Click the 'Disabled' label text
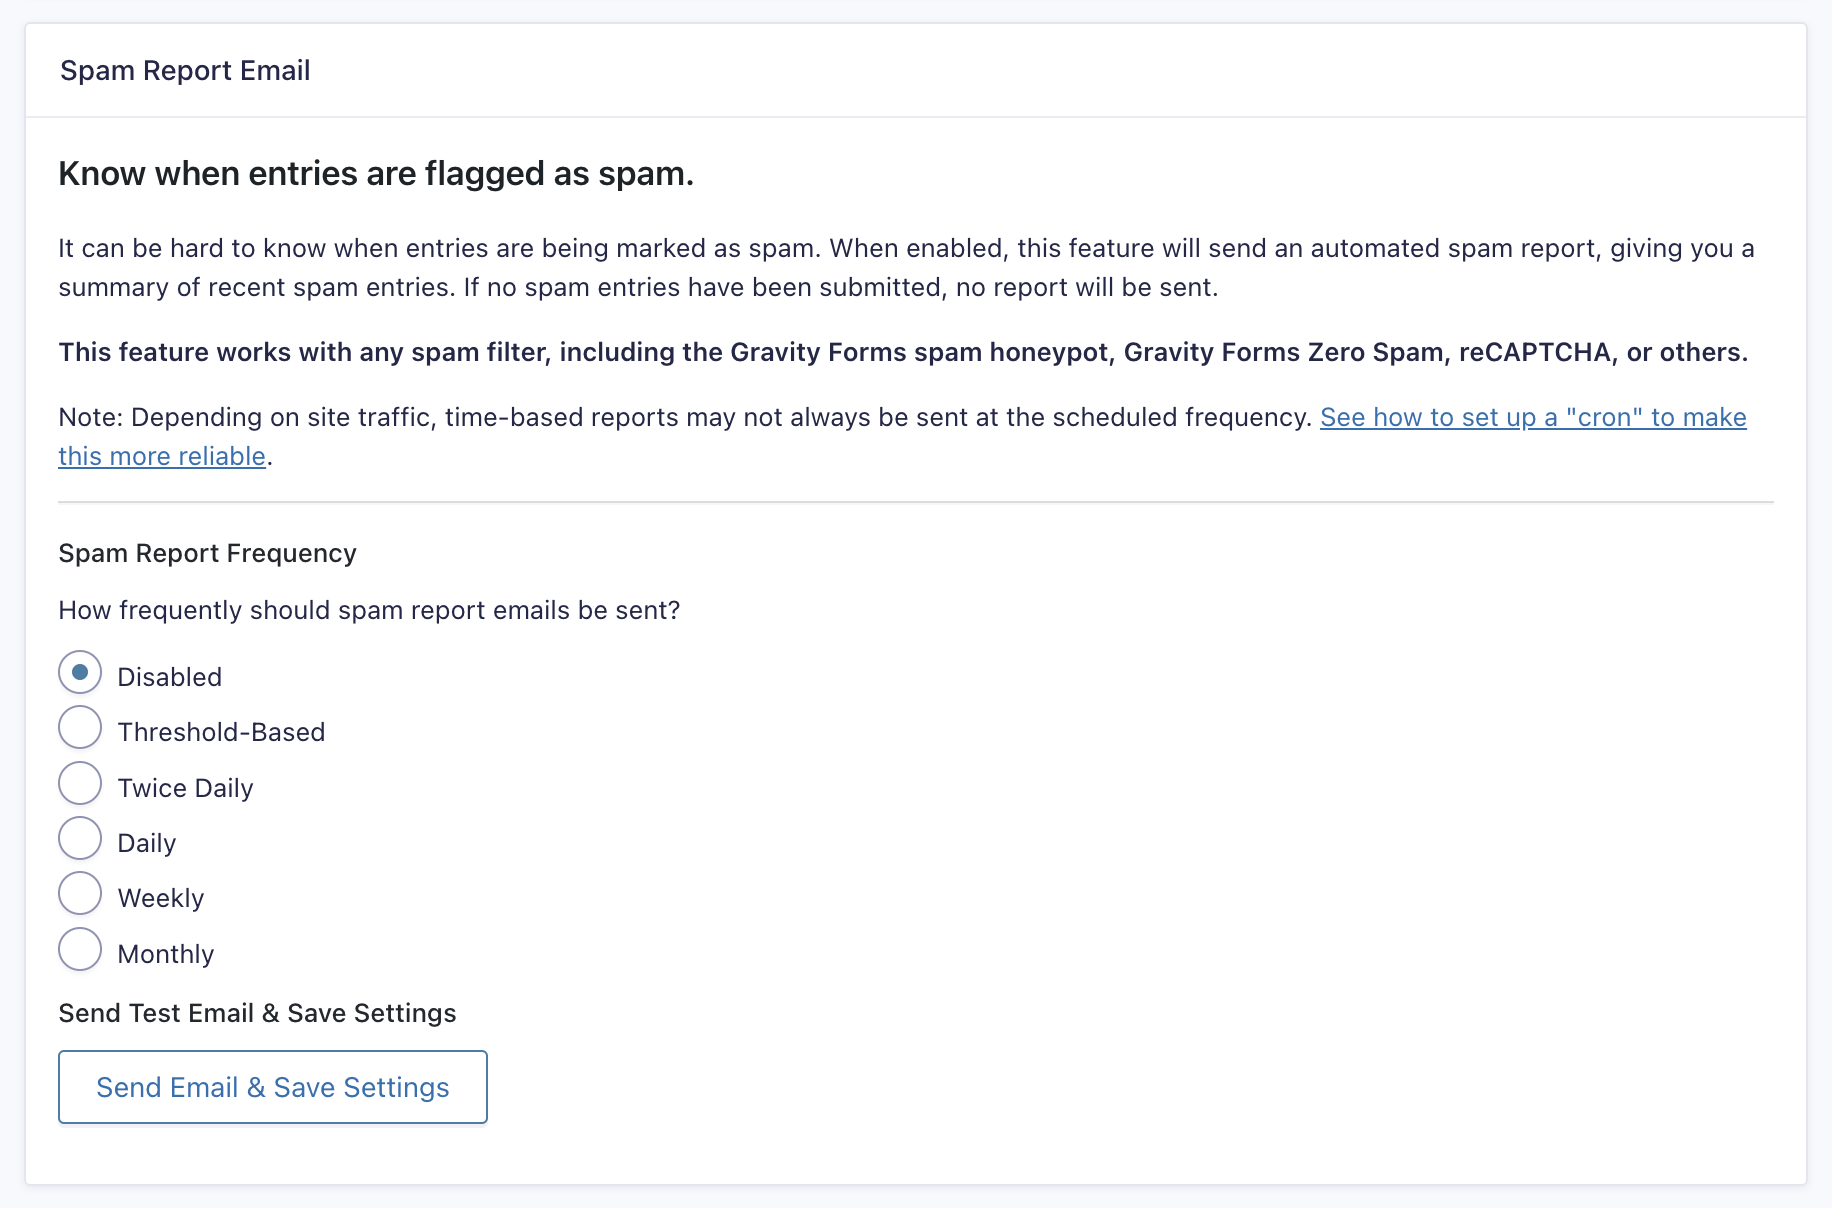This screenshot has height=1208, width=1832. (x=169, y=677)
